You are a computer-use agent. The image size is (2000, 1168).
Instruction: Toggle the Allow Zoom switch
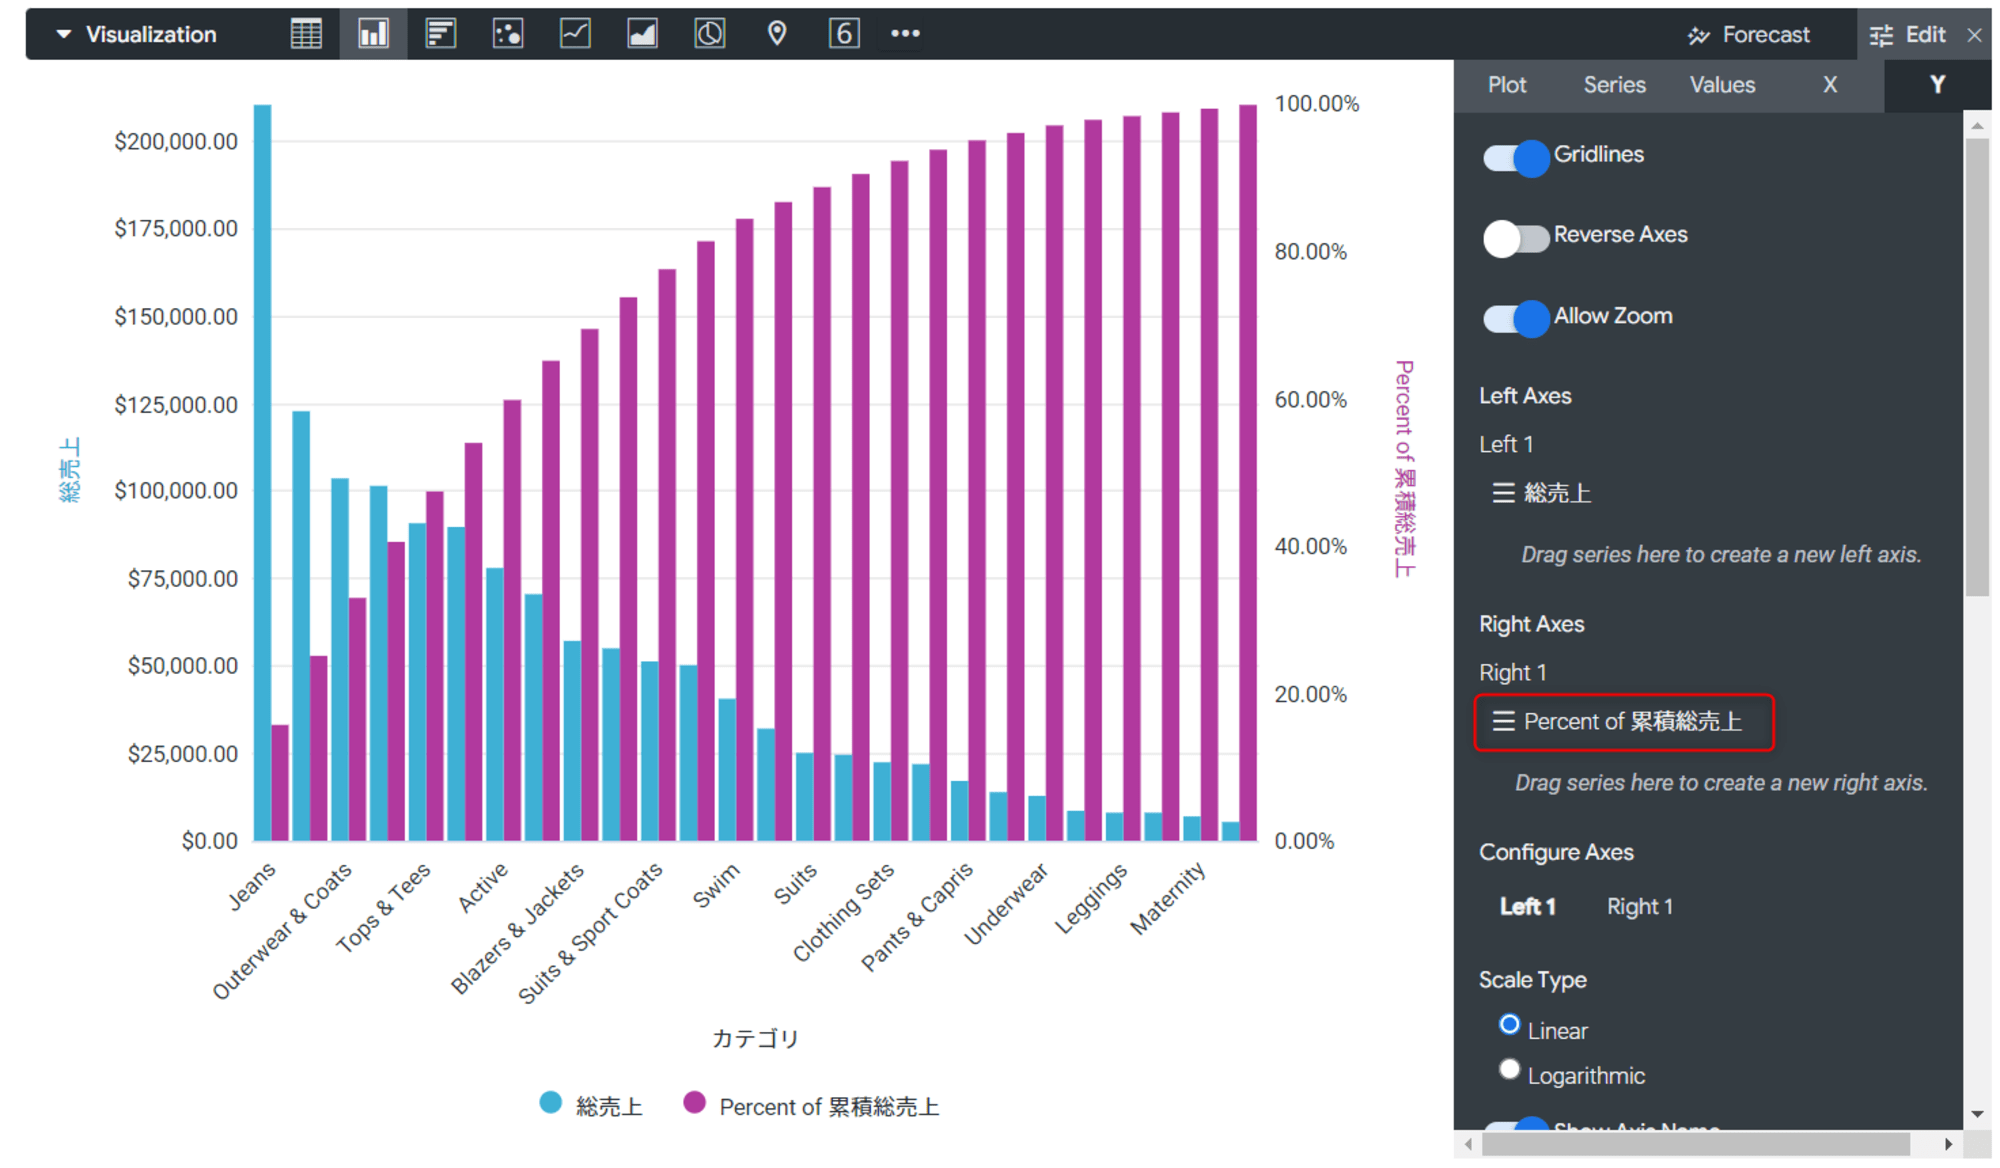(x=1516, y=319)
